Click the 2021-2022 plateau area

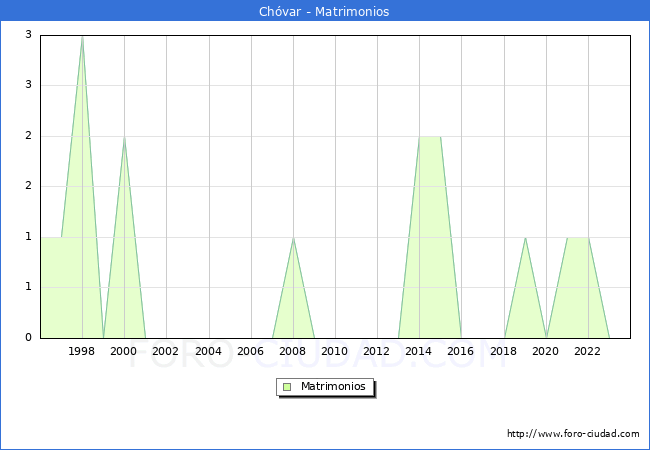[578, 288]
